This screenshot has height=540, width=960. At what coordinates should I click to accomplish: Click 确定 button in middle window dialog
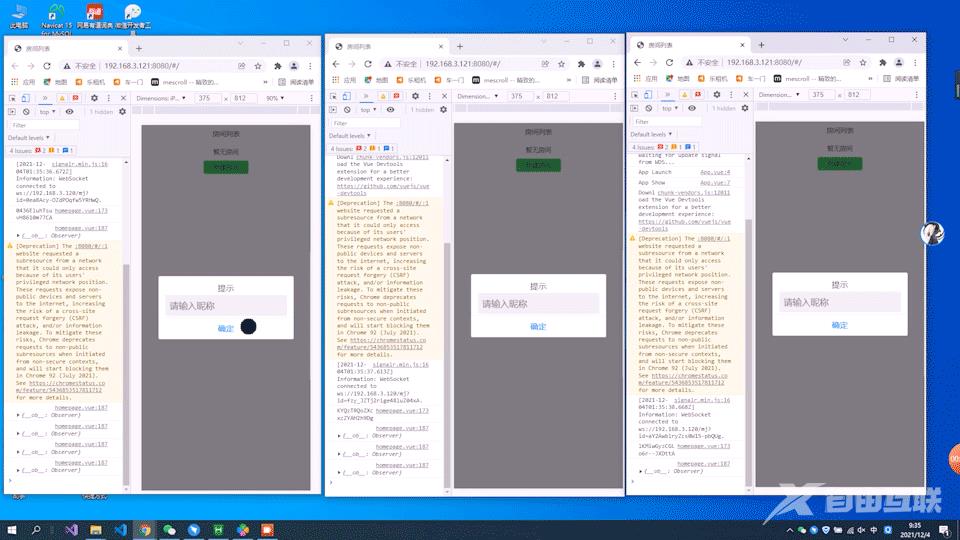(538, 327)
